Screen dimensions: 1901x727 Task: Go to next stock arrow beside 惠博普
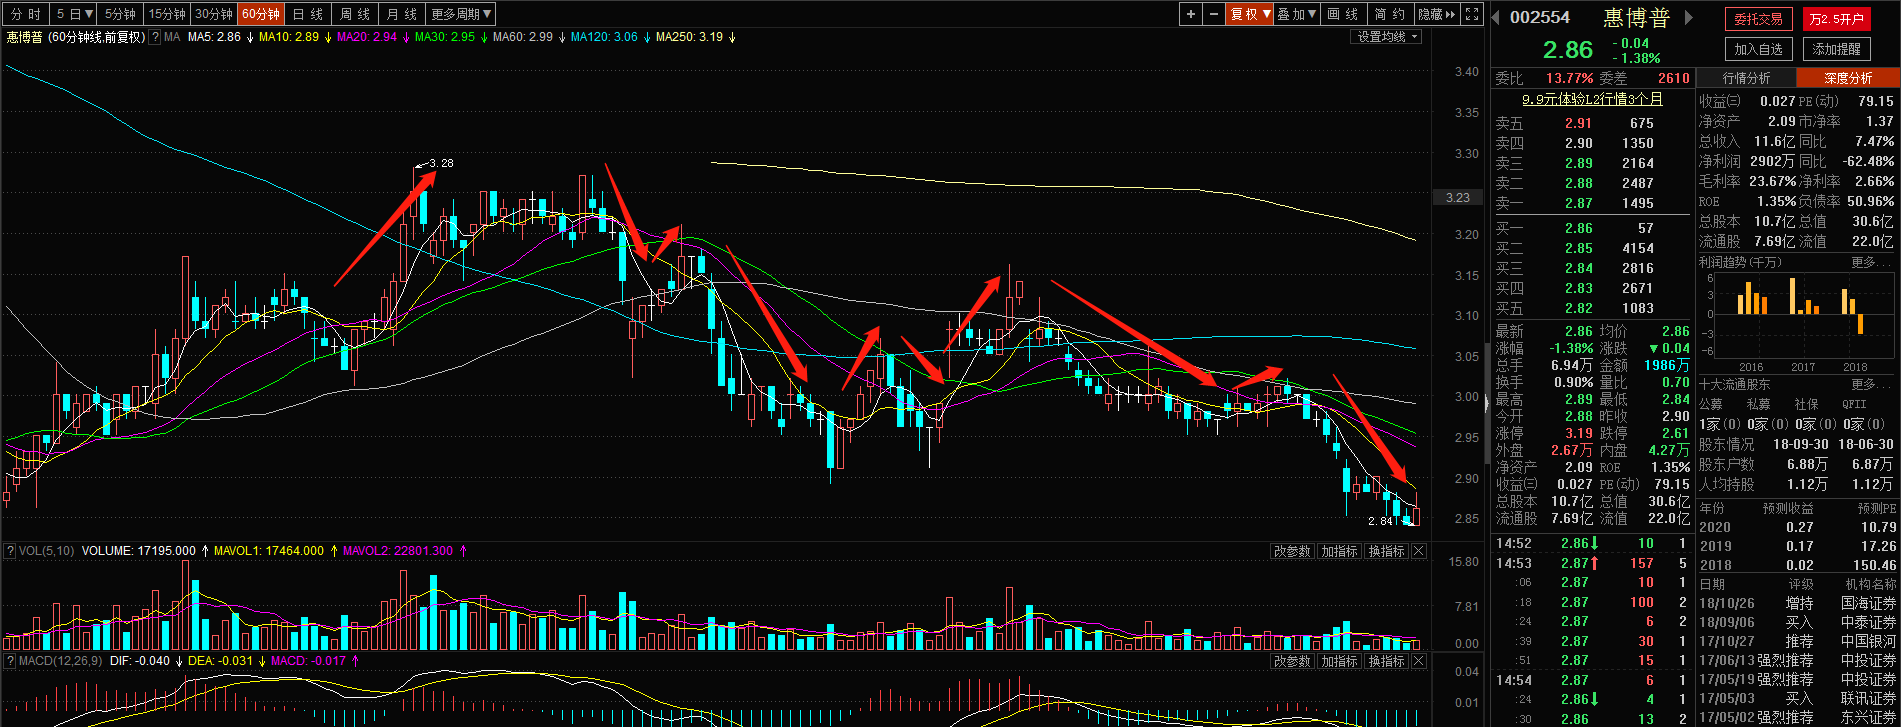[1689, 17]
